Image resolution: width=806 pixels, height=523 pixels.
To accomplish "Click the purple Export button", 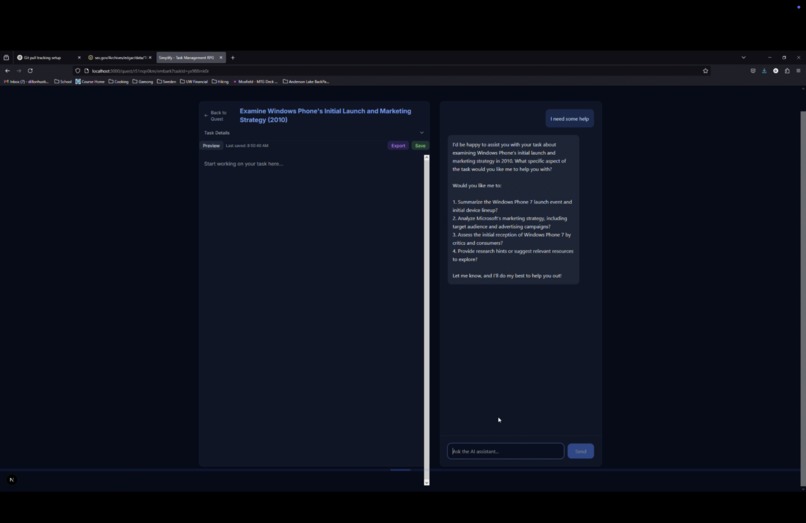I will point(398,146).
